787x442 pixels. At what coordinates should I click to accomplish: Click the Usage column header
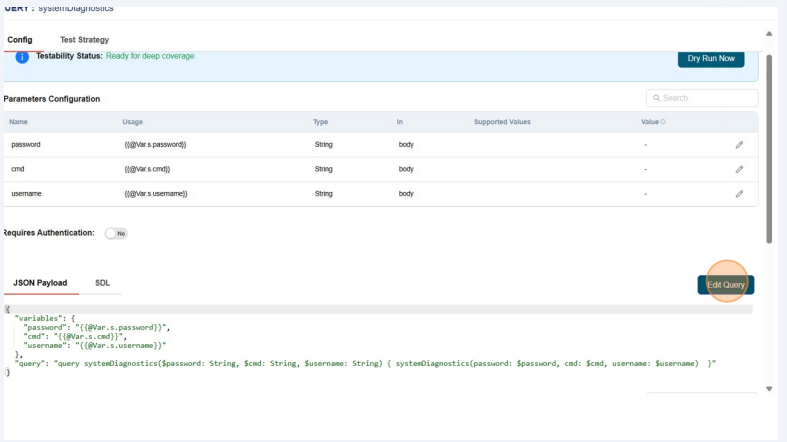click(133, 122)
